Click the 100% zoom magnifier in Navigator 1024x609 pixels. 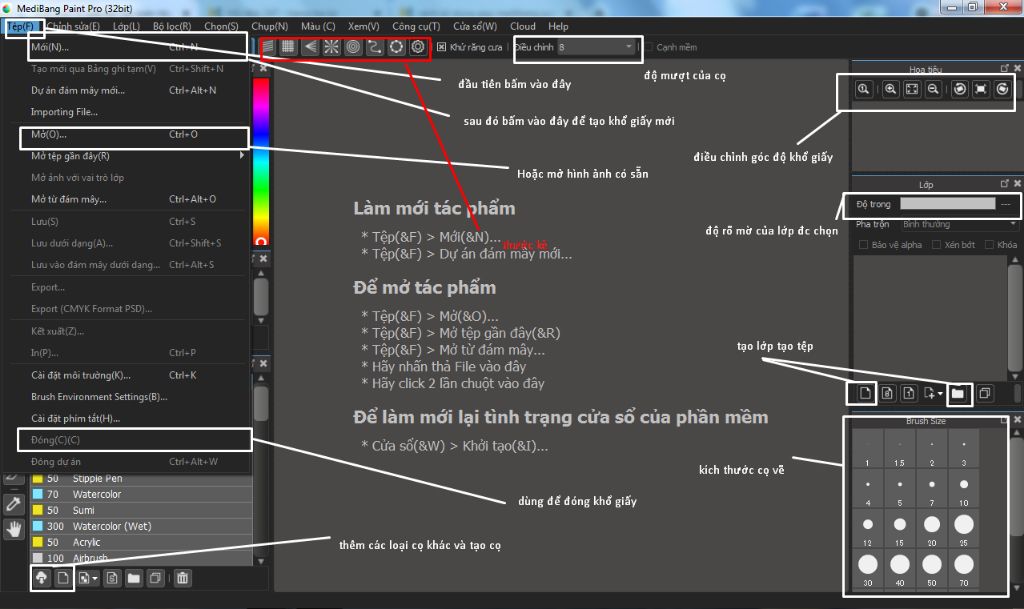(x=863, y=89)
